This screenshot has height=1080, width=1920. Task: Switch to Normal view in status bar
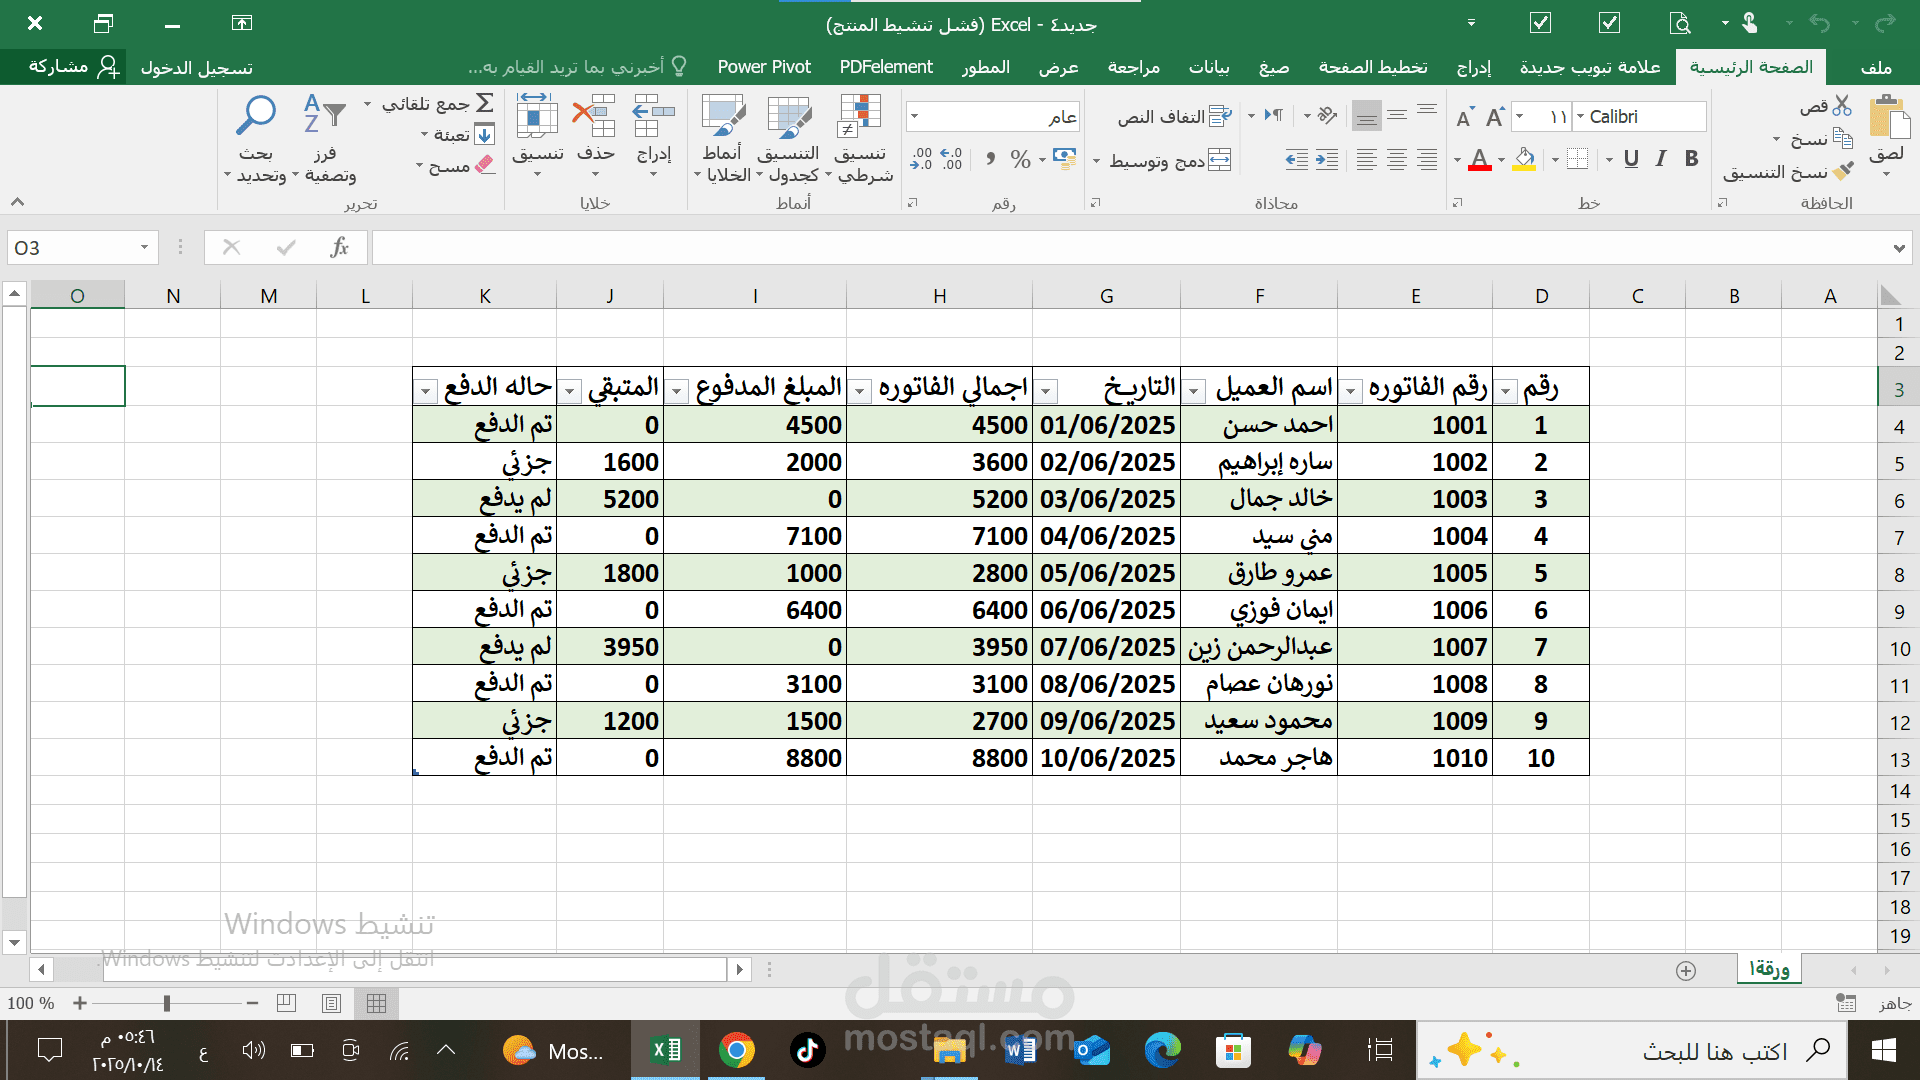click(x=377, y=1003)
